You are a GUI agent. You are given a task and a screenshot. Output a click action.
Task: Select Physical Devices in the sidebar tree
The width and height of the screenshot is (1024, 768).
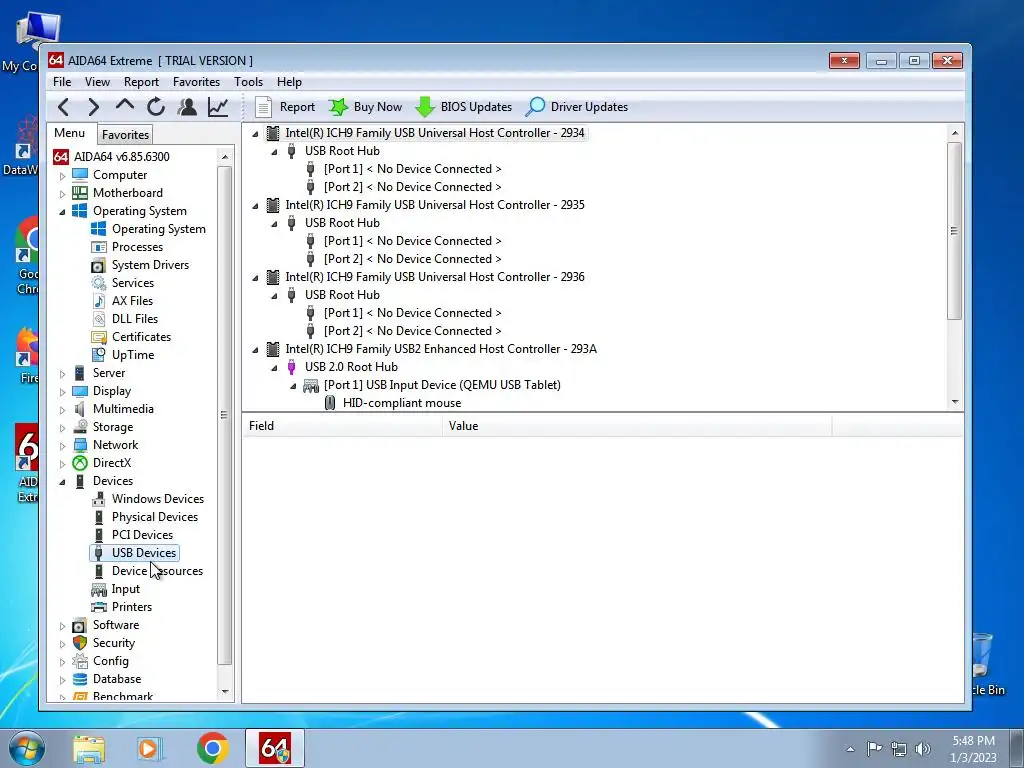(154, 517)
